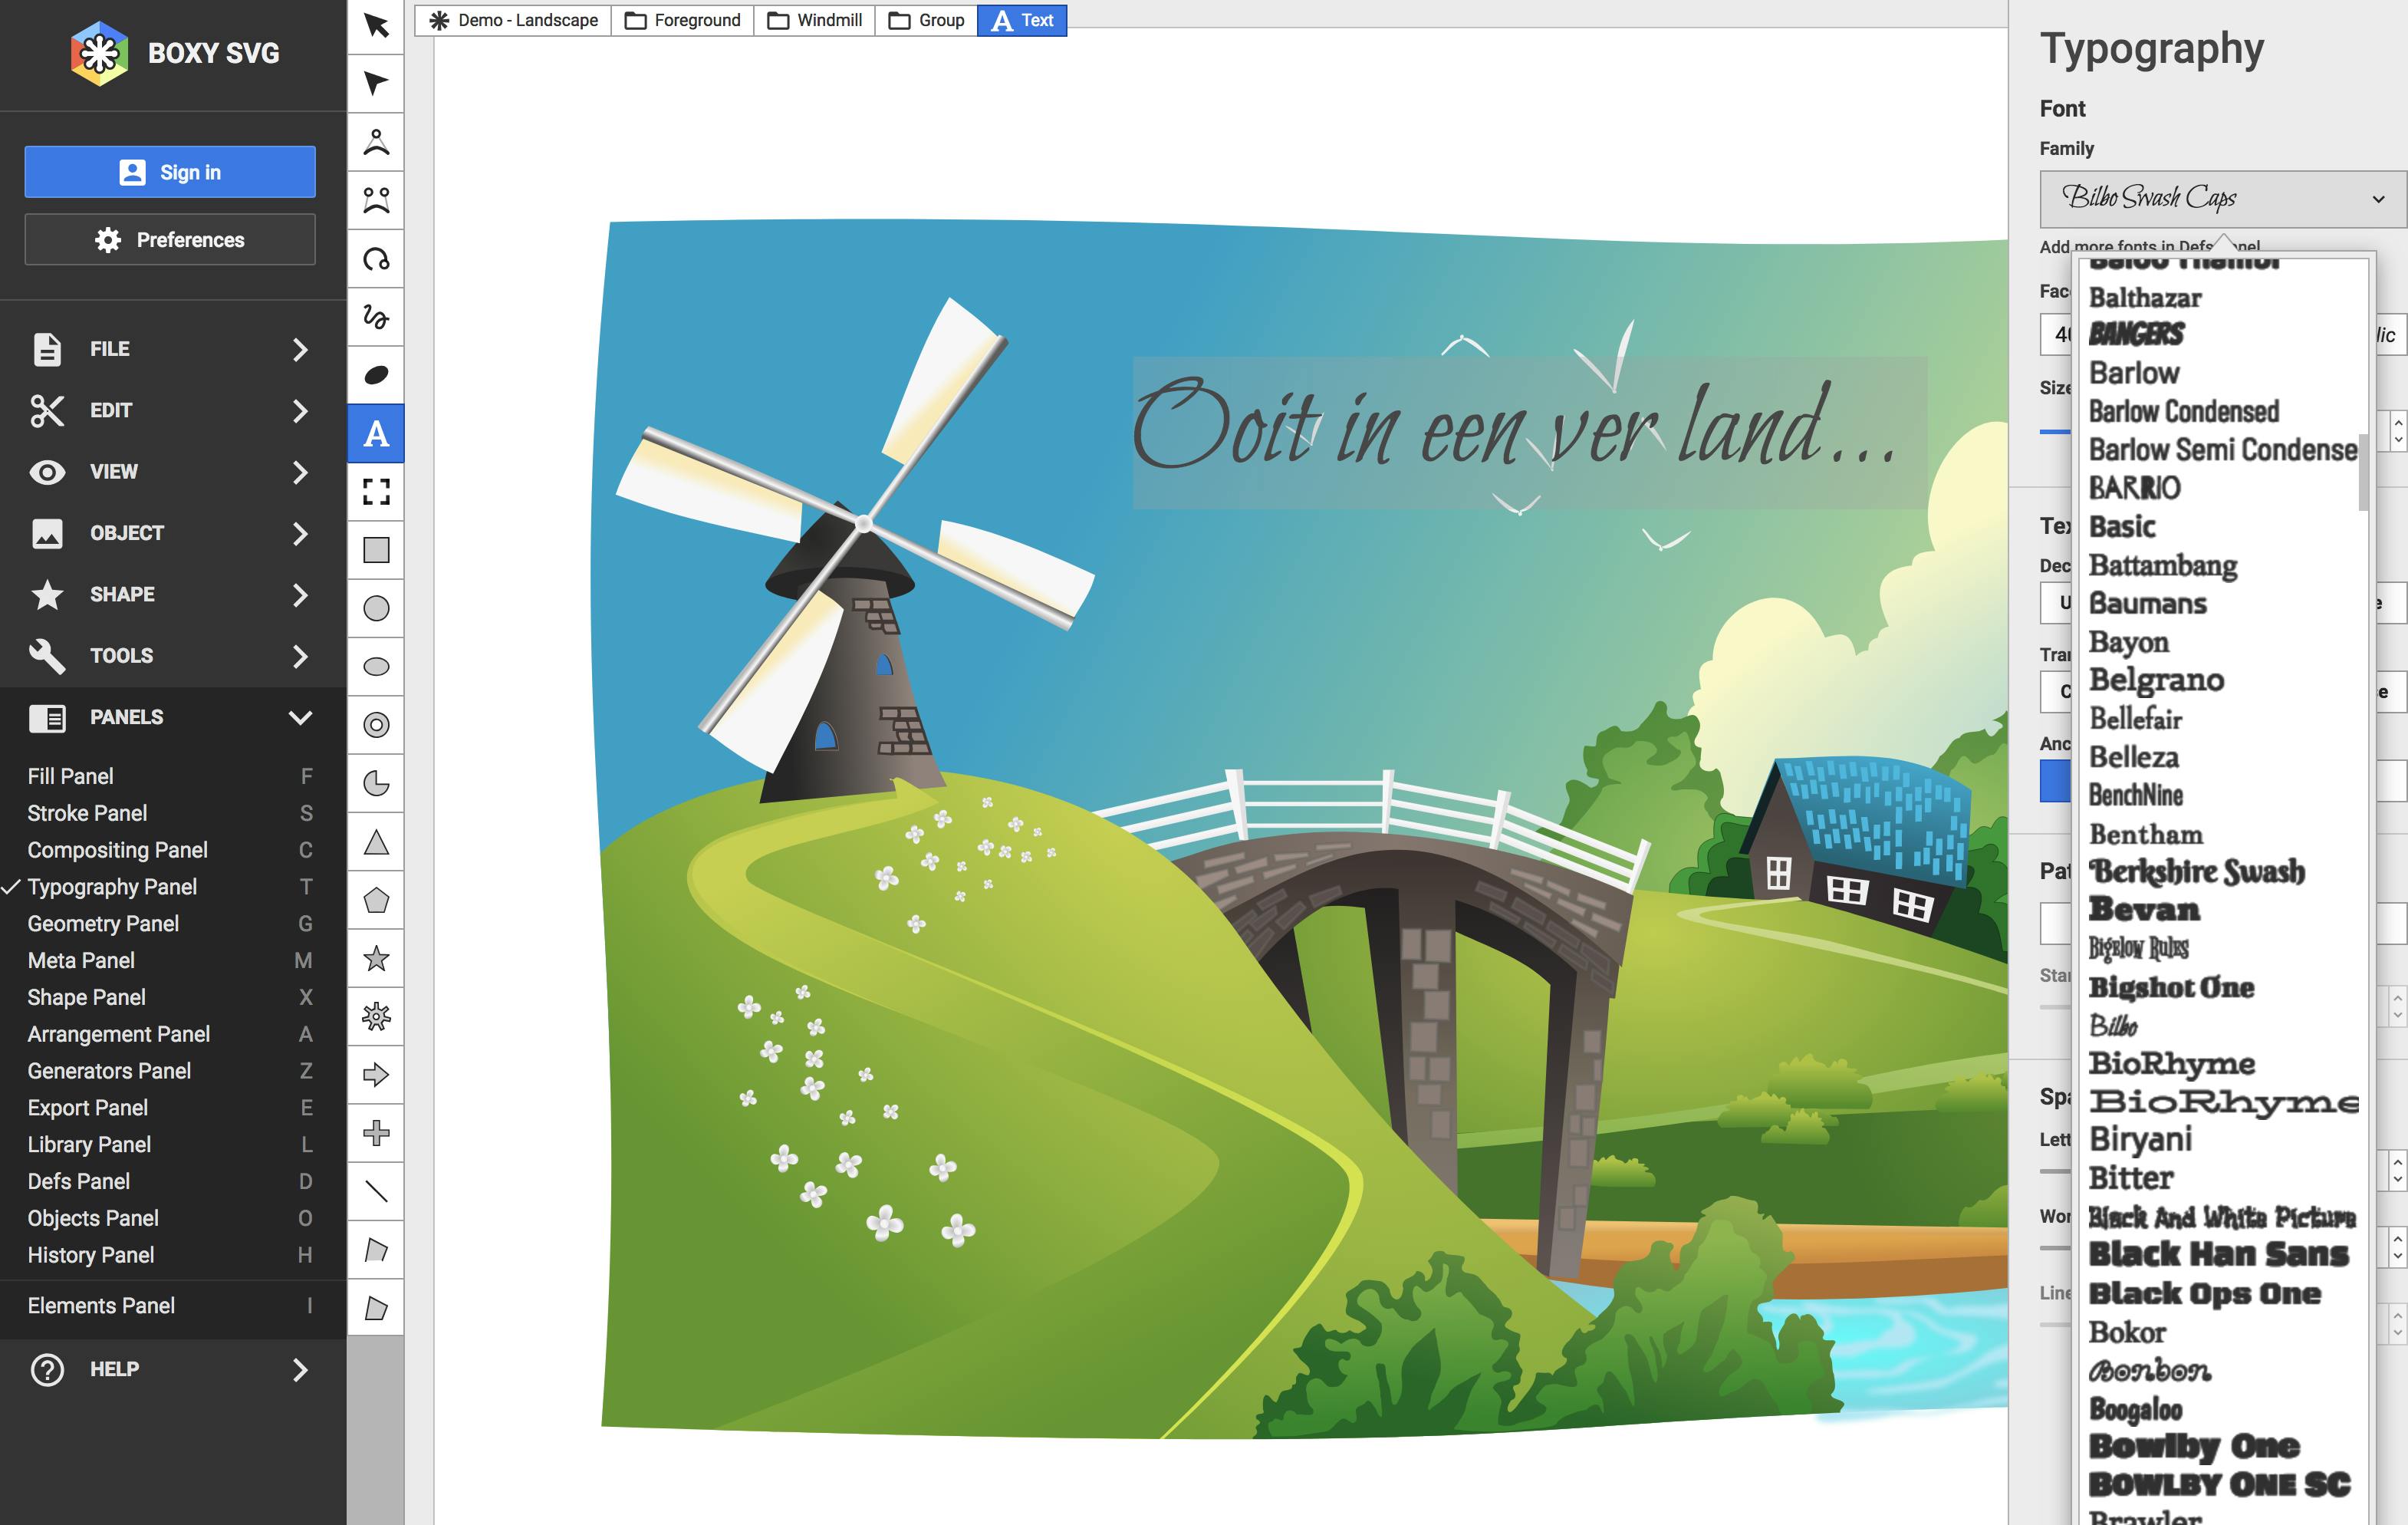Viewport: 2408px width, 1525px height.
Task: Select the Text tool in toolbar
Action: 375,434
